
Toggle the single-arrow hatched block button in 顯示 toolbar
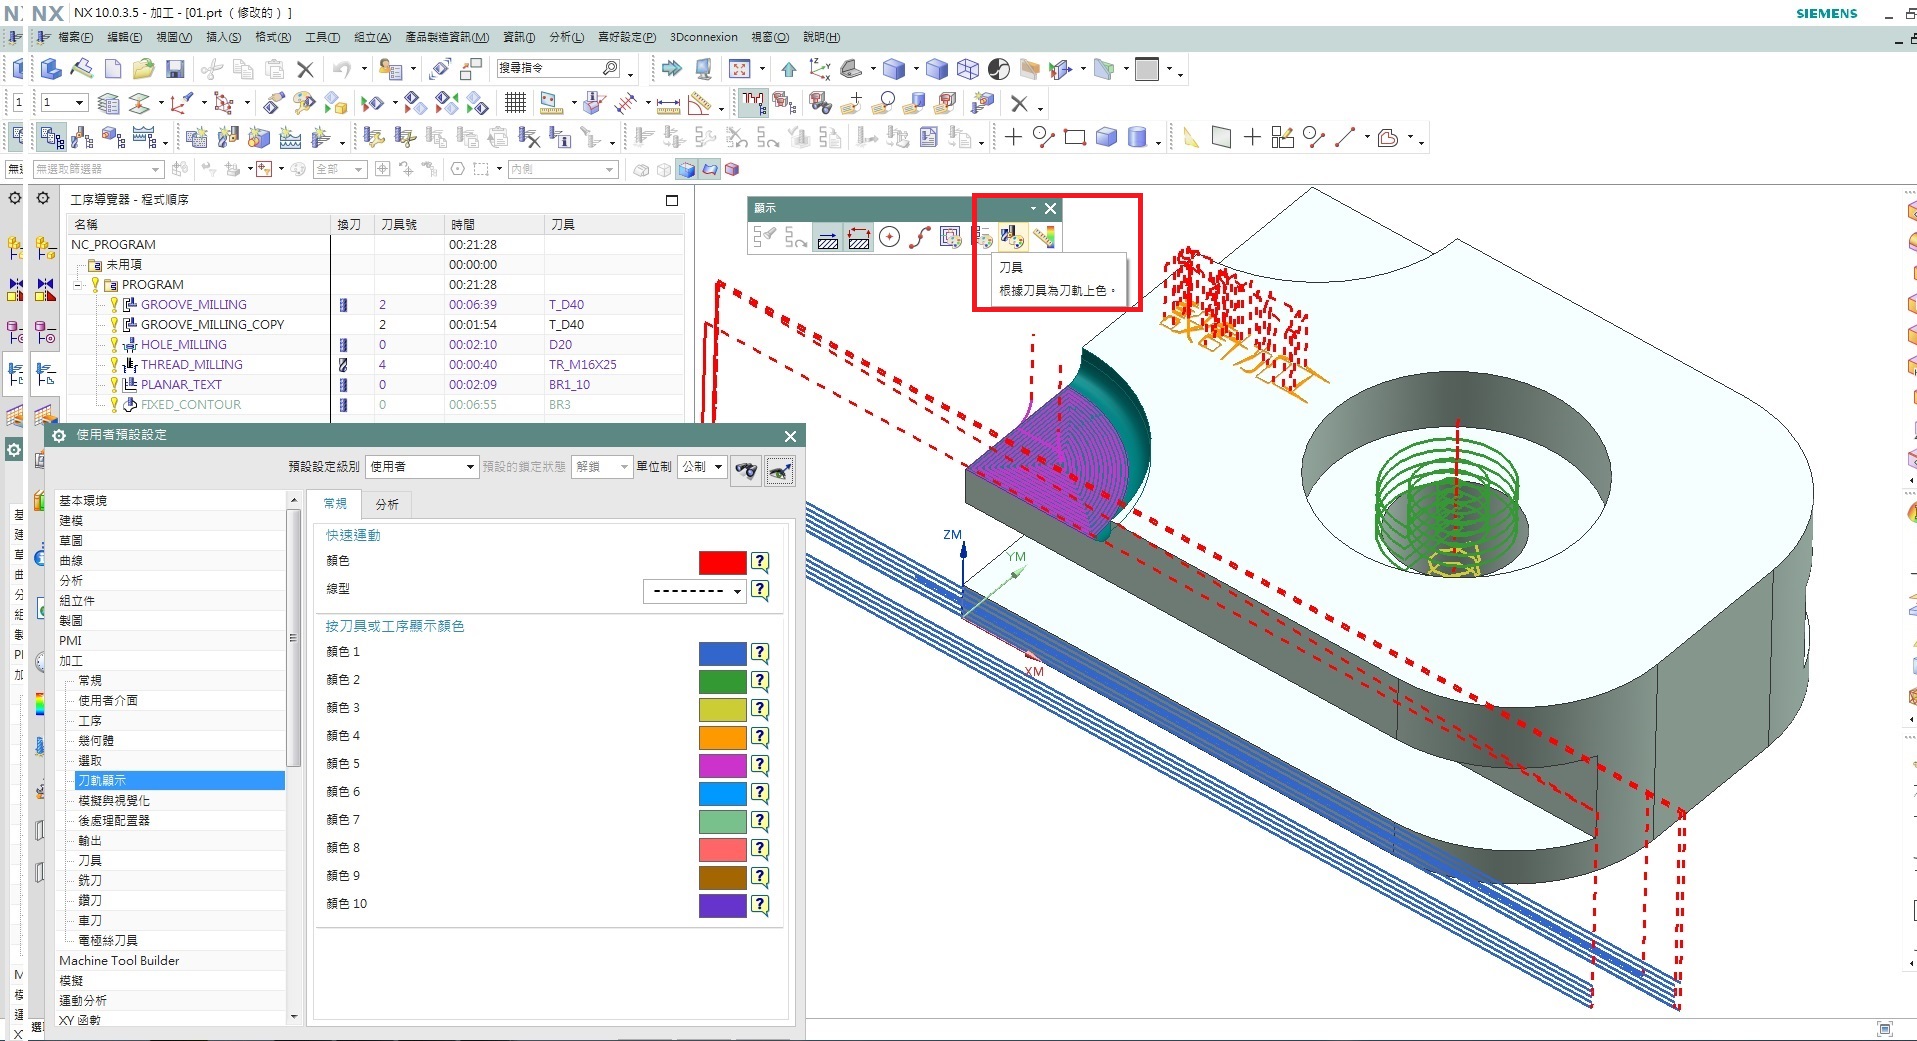click(x=828, y=237)
